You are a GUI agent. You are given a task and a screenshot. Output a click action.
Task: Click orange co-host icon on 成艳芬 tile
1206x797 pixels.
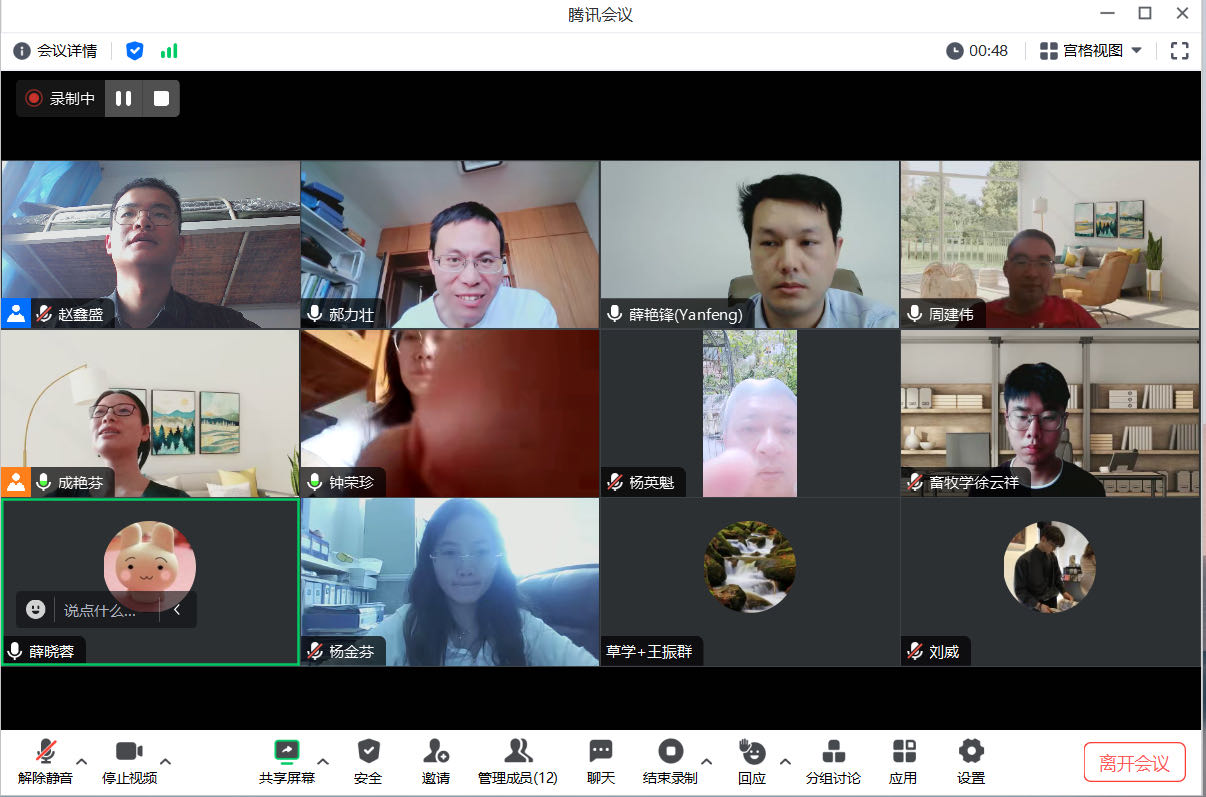coord(16,482)
